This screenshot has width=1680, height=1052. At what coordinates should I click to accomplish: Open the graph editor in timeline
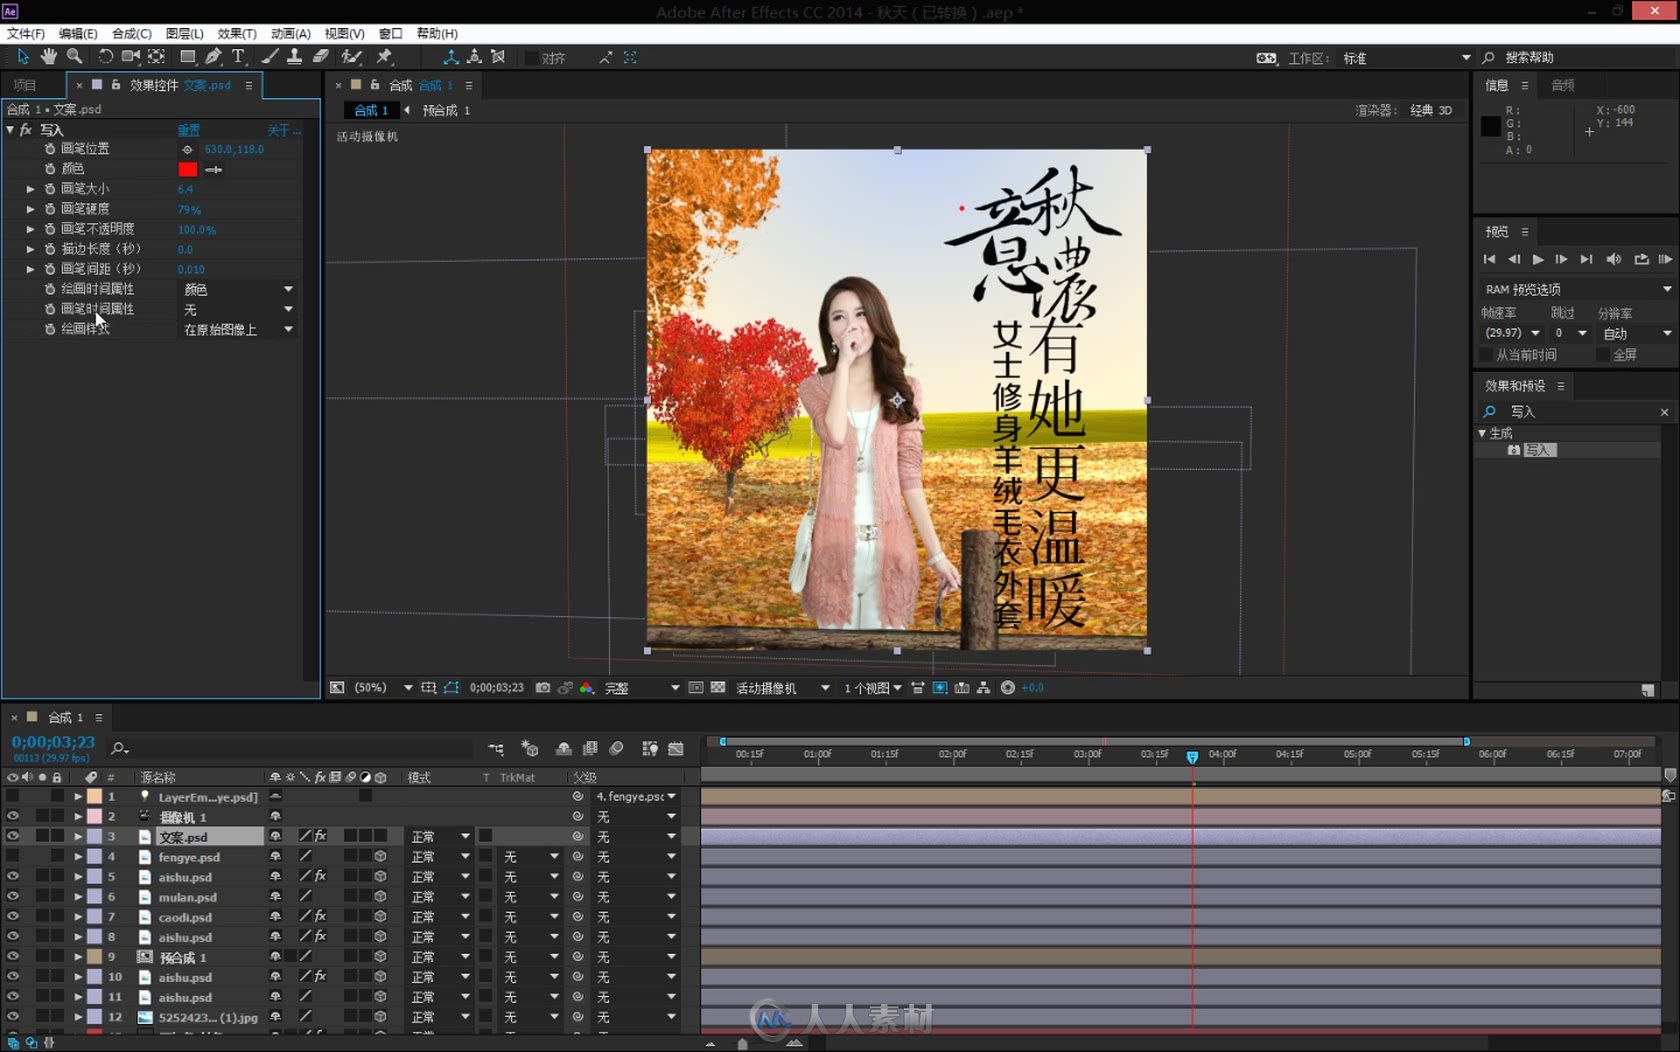point(676,748)
